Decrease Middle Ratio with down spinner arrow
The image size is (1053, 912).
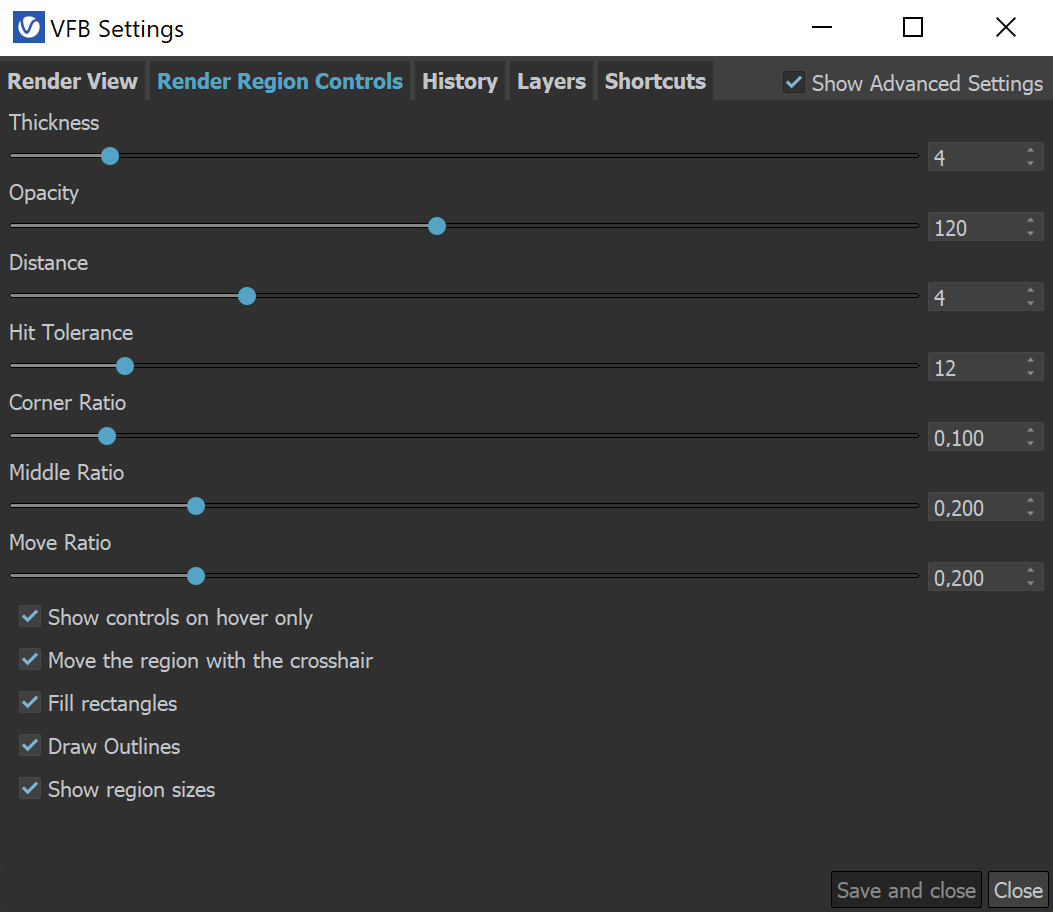click(1030, 514)
